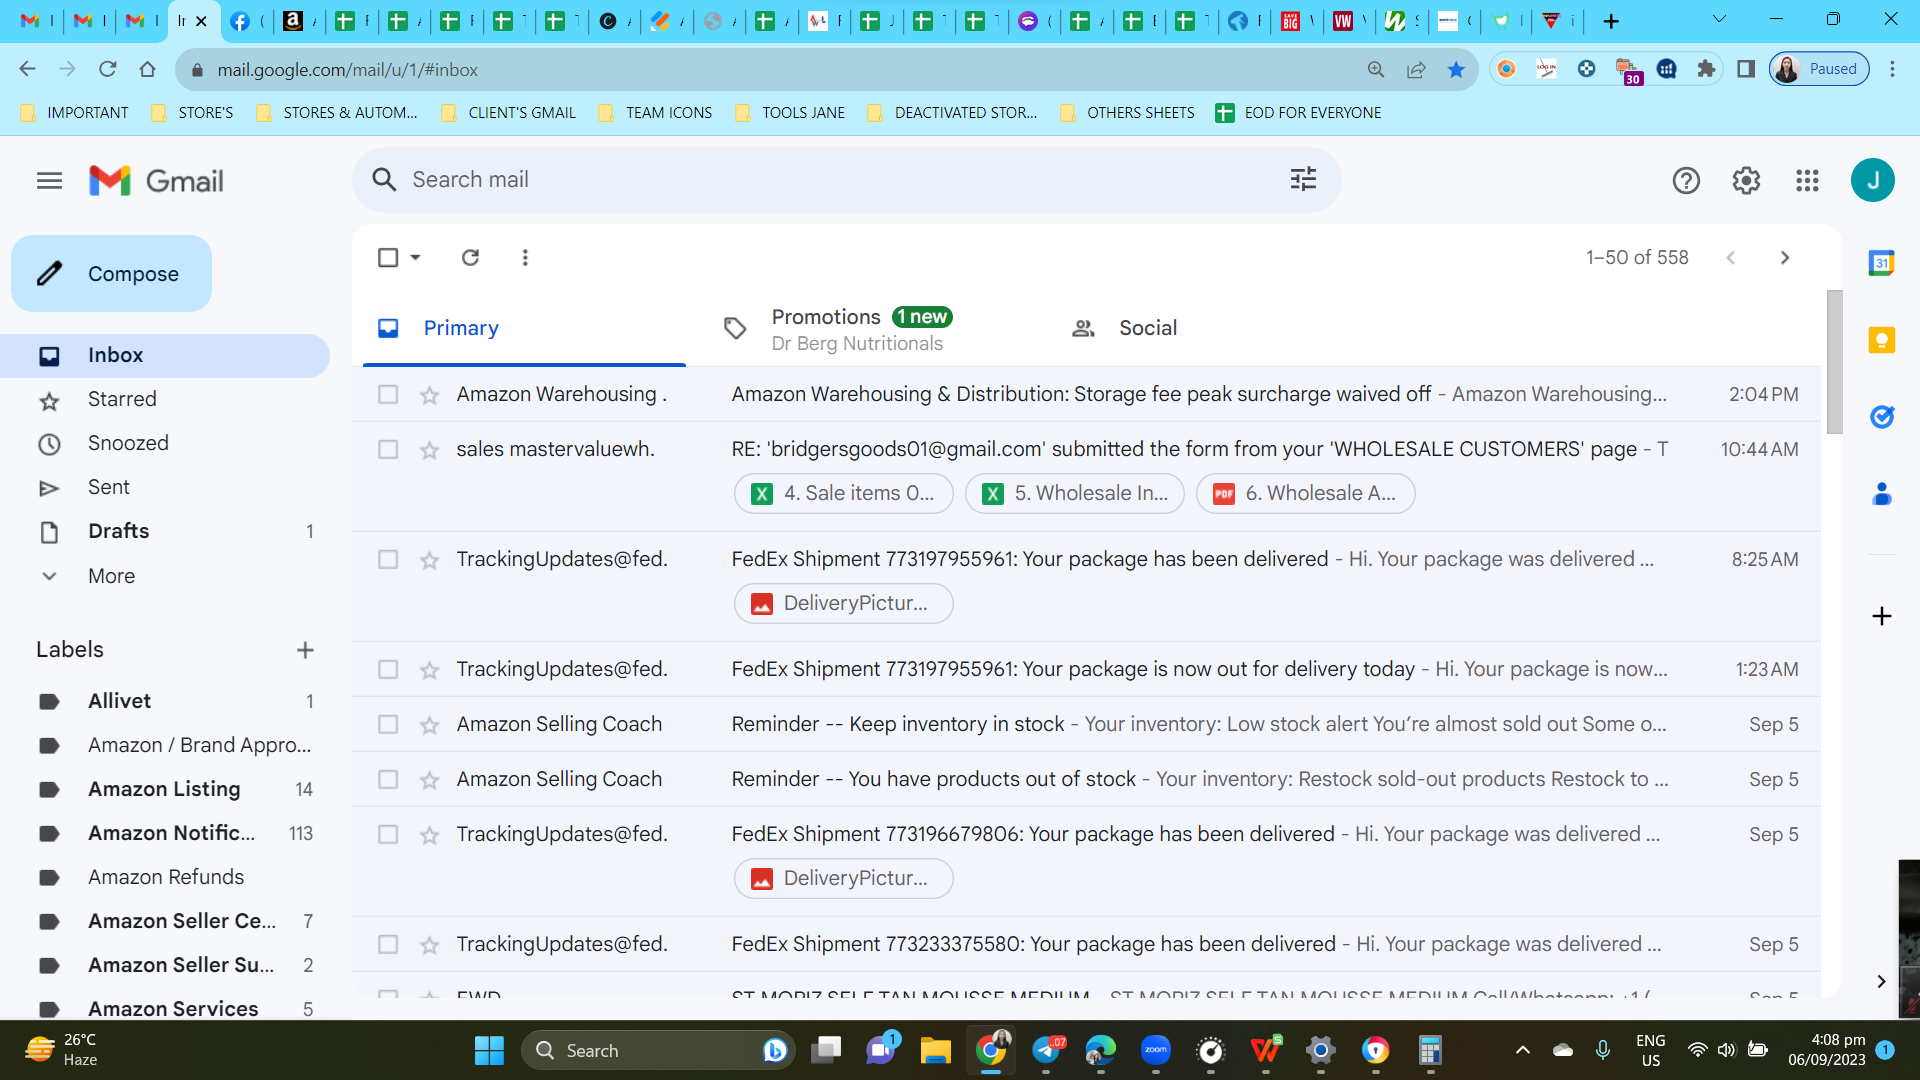Image resolution: width=1920 pixels, height=1080 pixels.
Task: Open Google account avatar J
Action: pos(1872,181)
